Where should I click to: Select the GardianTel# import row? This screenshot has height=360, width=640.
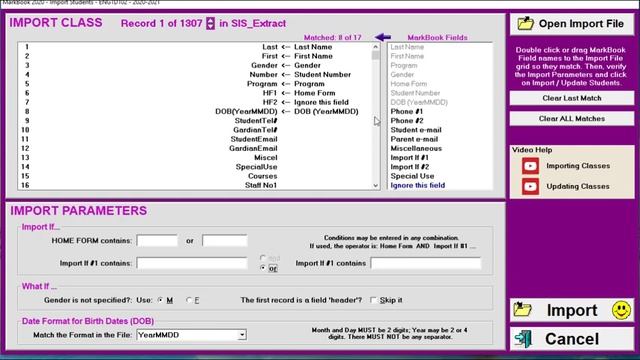coord(195,130)
